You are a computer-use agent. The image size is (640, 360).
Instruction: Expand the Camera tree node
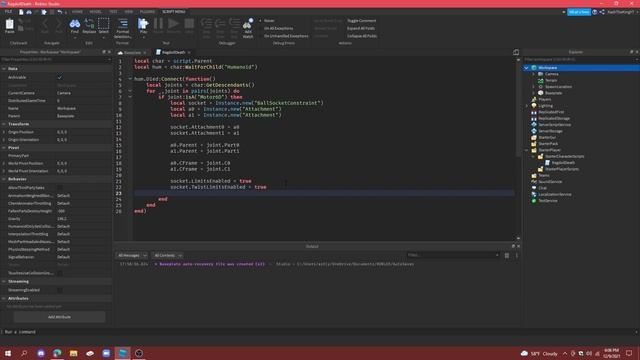tap(533, 74)
